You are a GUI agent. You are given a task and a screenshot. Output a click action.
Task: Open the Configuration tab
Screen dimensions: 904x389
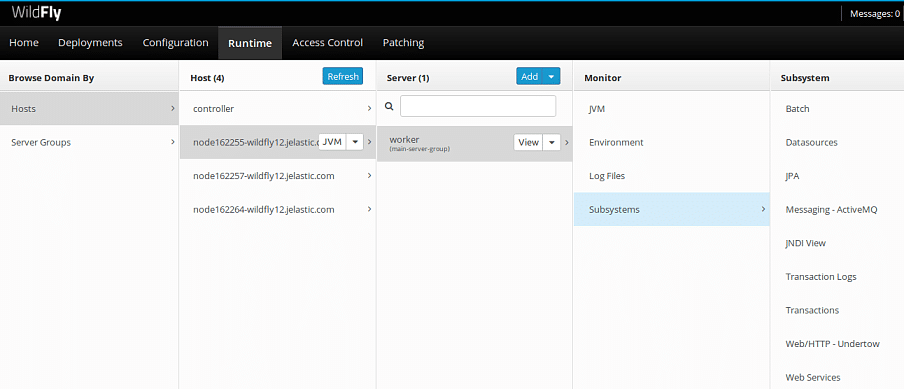click(x=175, y=43)
